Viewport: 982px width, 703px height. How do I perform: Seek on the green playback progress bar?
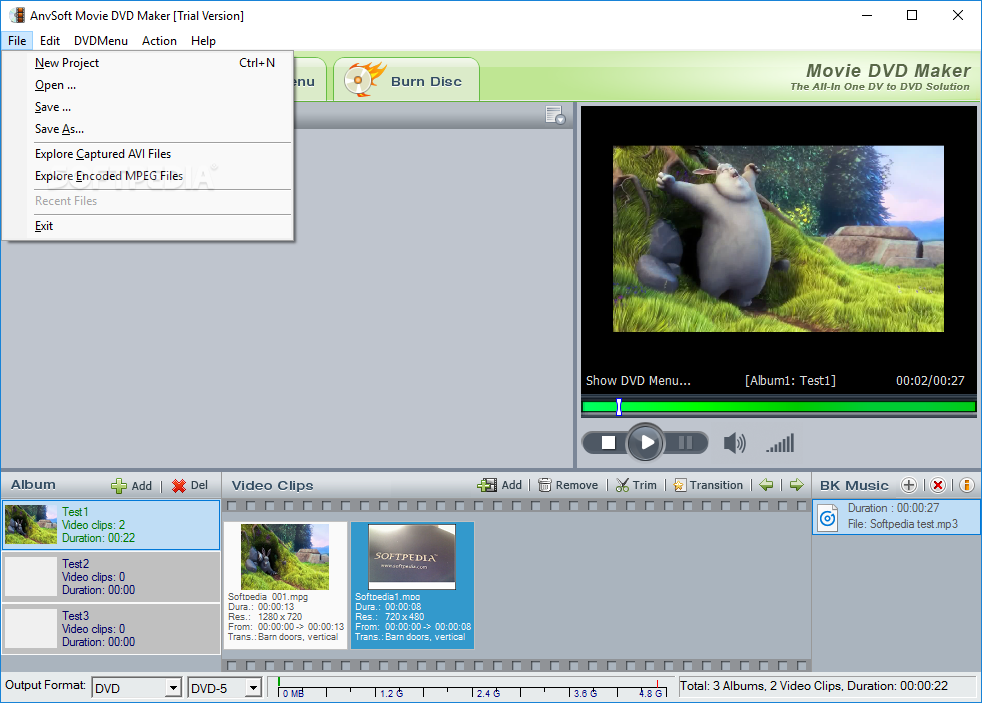click(x=778, y=407)
